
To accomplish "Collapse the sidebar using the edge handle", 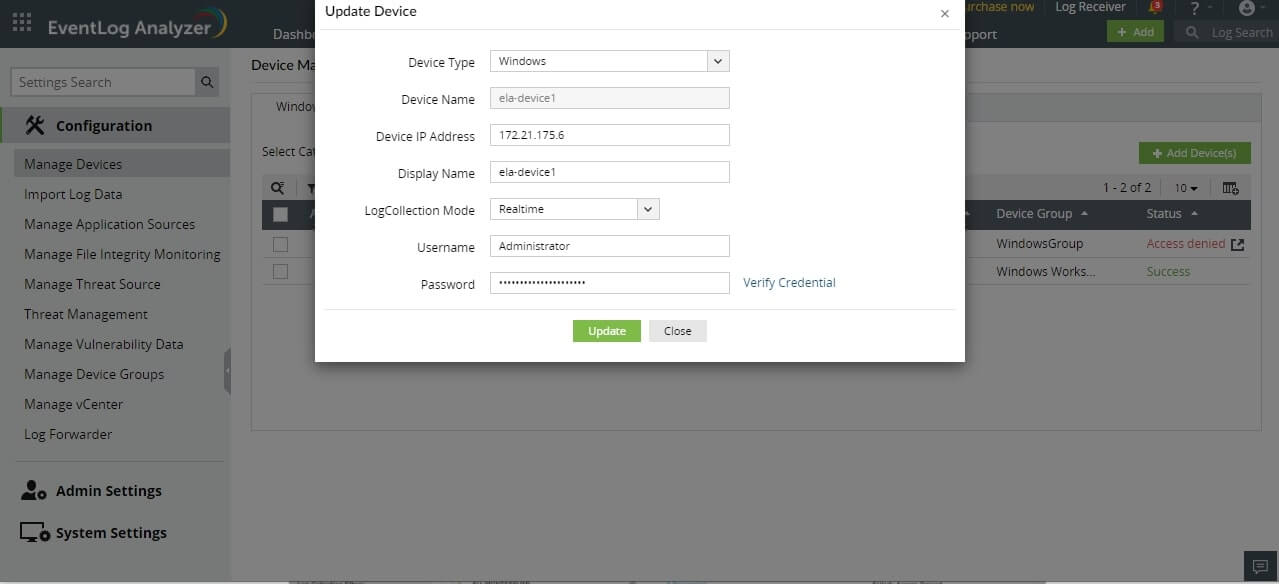I will (227, 370).
